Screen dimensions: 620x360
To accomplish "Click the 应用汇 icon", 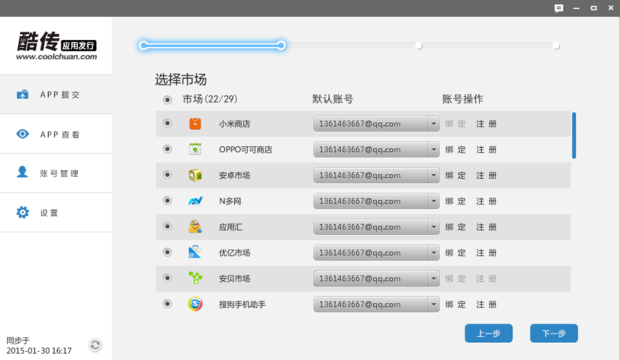I will [x=195, y=227].
